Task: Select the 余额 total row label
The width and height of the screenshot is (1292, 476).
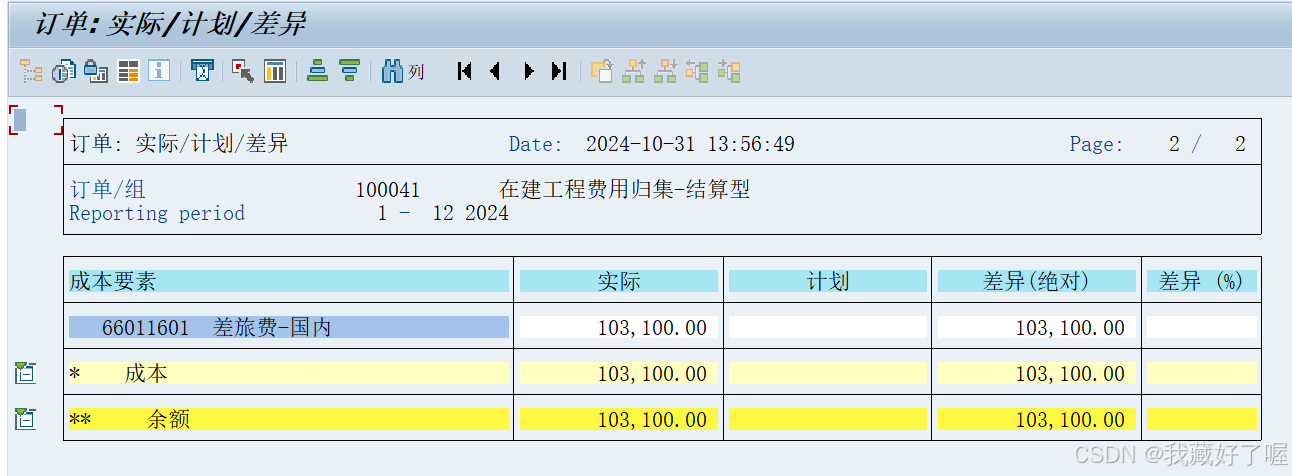Action: pyautogui.click(x=289, y=419)
